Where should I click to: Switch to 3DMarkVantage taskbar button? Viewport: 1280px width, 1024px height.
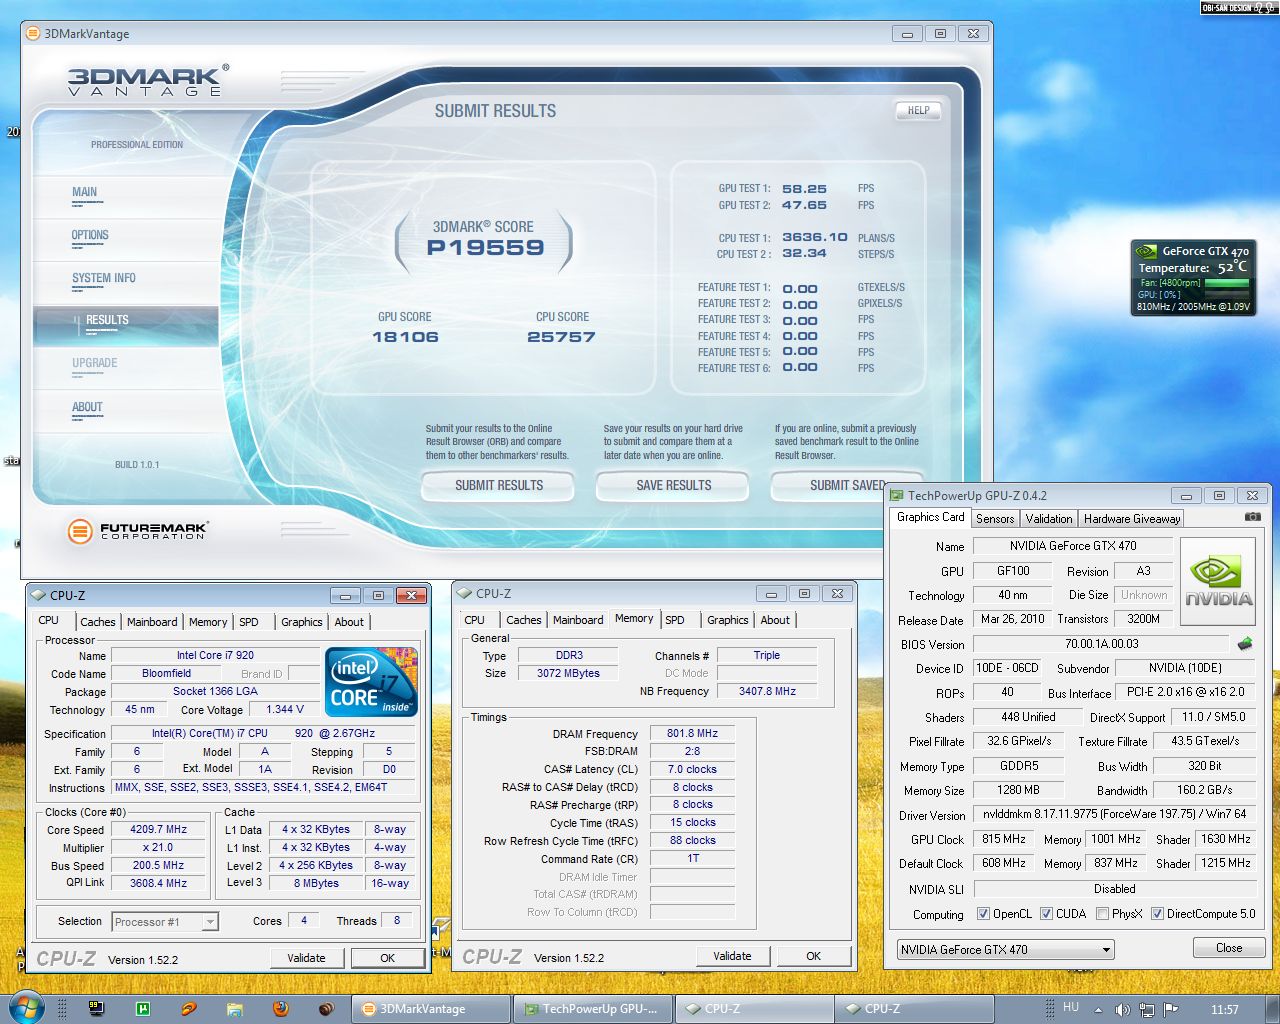[431, 1009]
